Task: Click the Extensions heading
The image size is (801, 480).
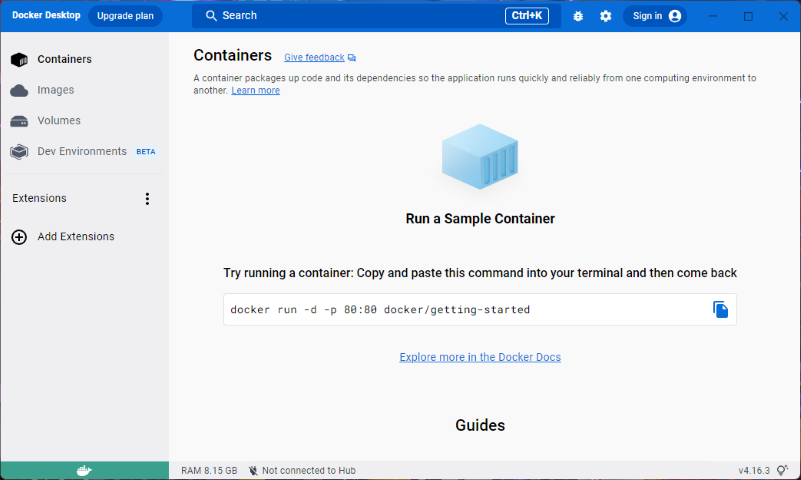Action: 39,198
